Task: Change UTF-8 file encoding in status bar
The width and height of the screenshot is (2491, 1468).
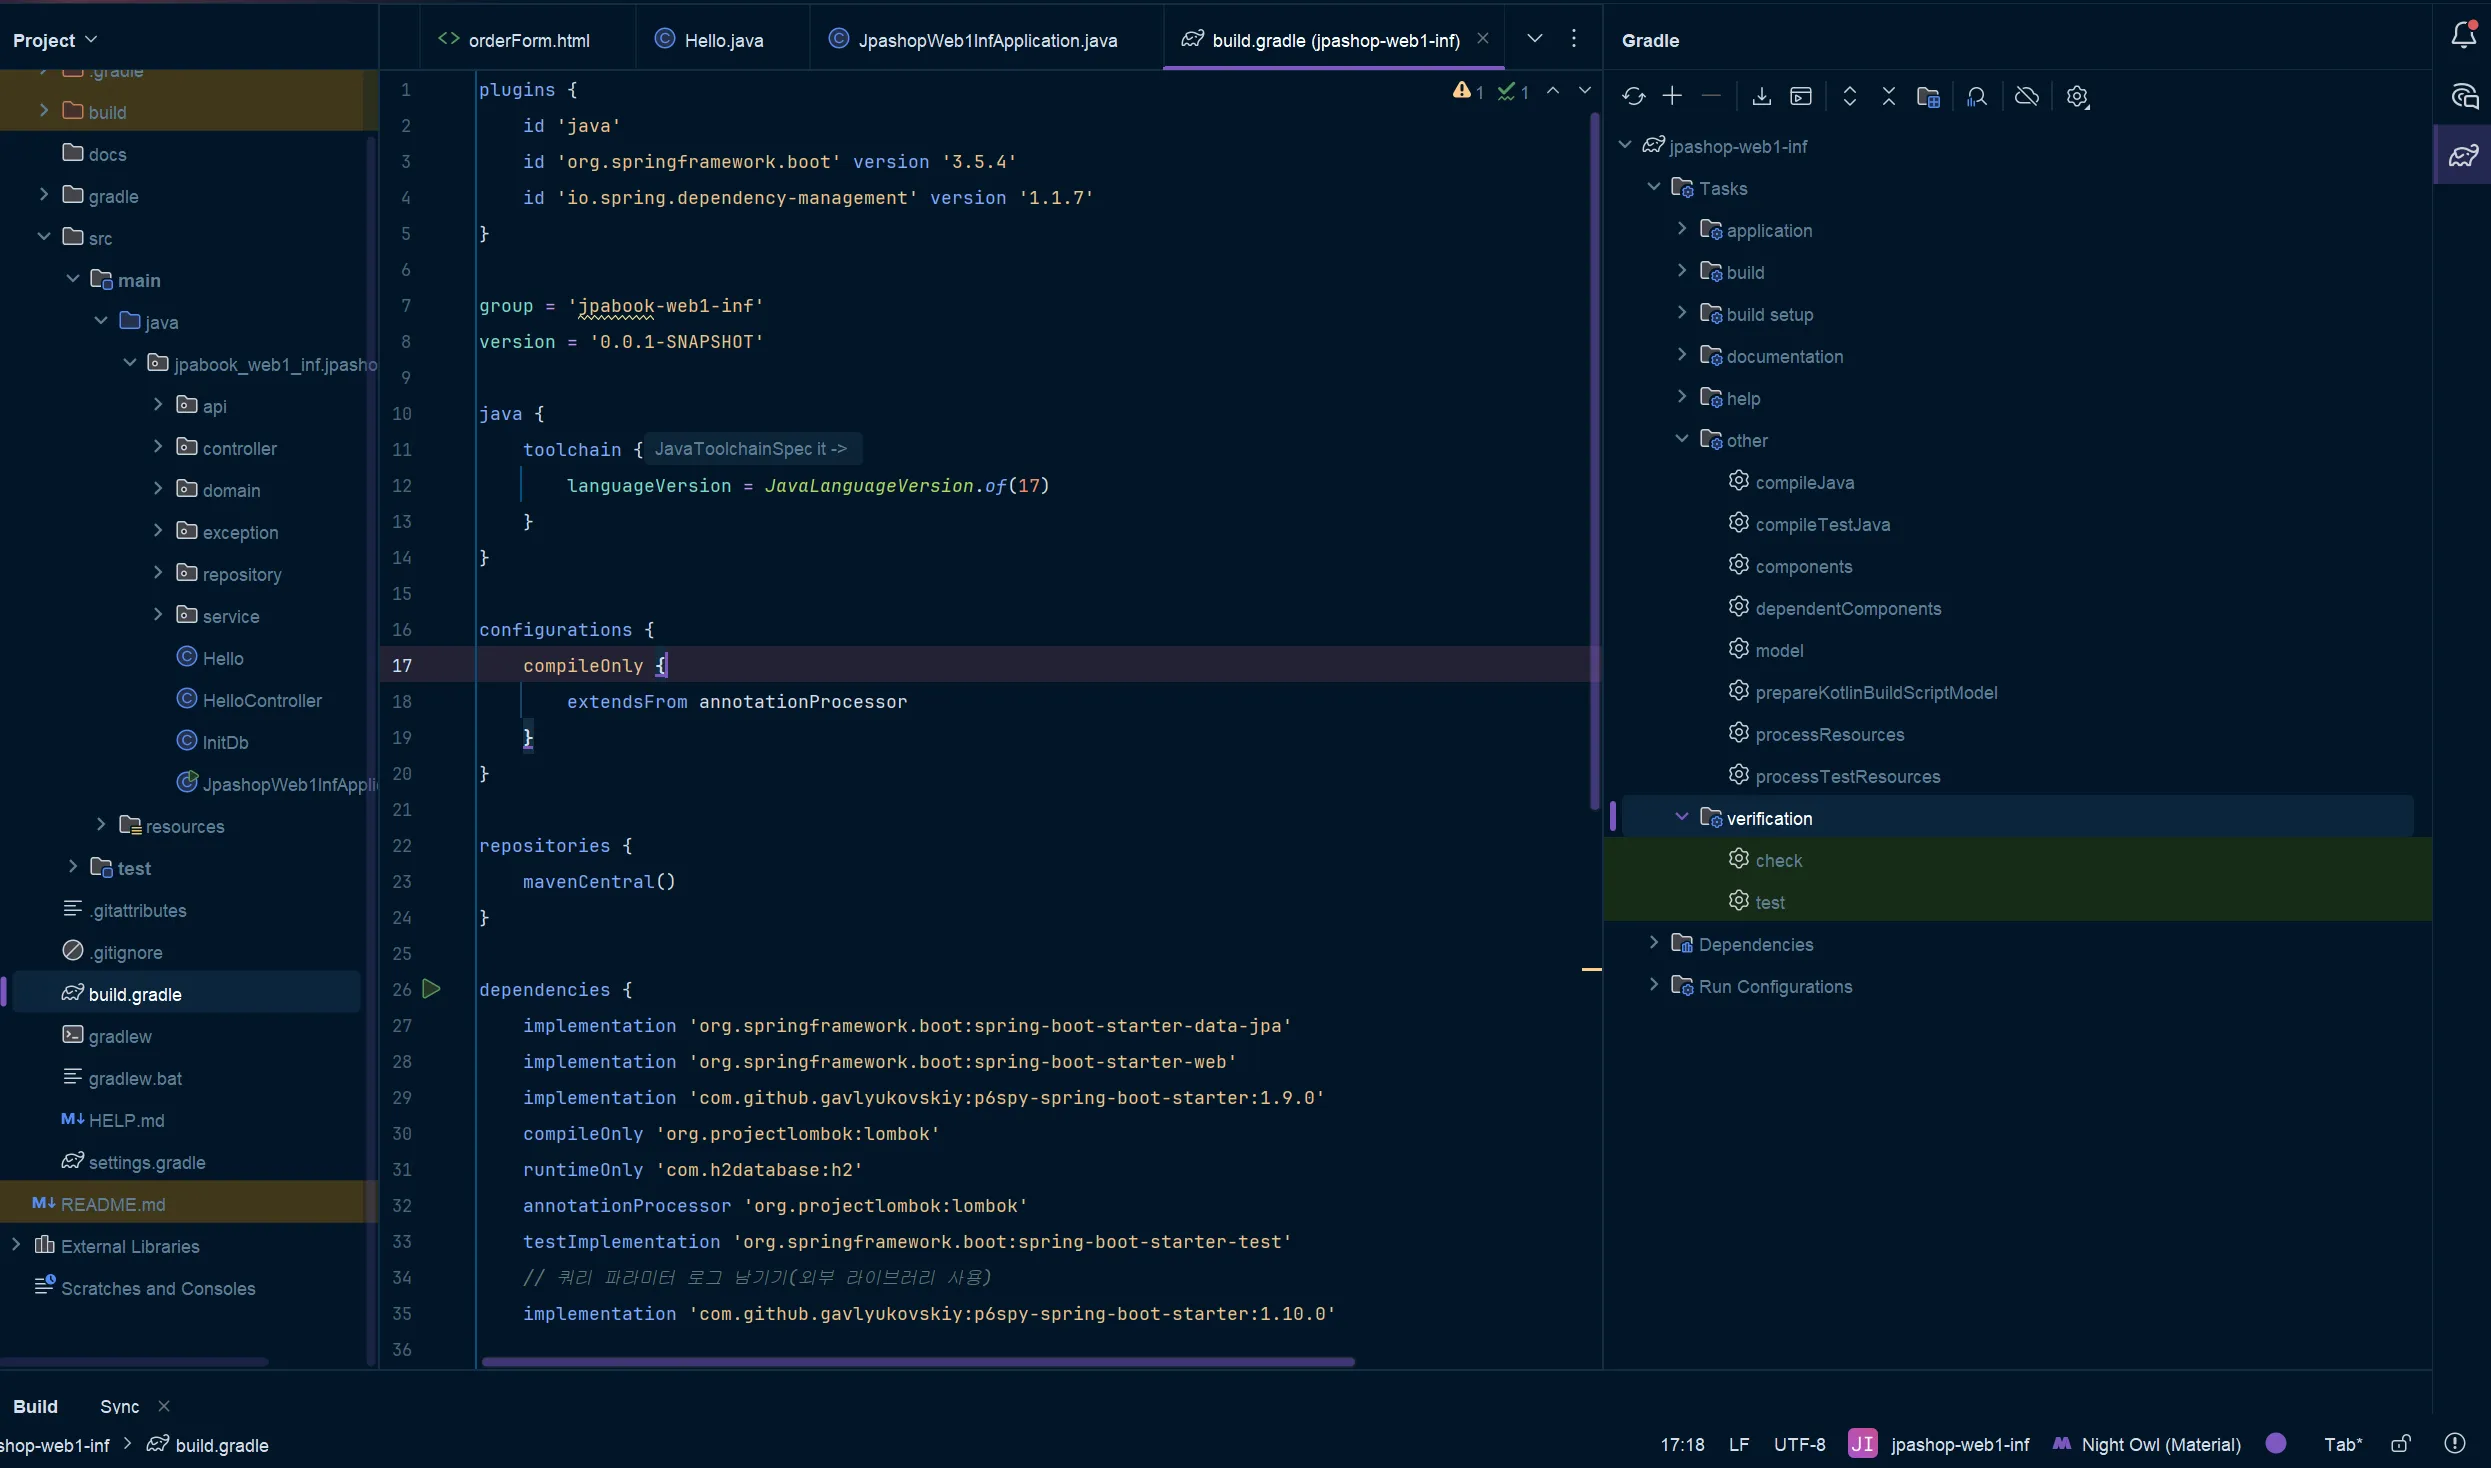Action: click(x=1798, y=1444)
